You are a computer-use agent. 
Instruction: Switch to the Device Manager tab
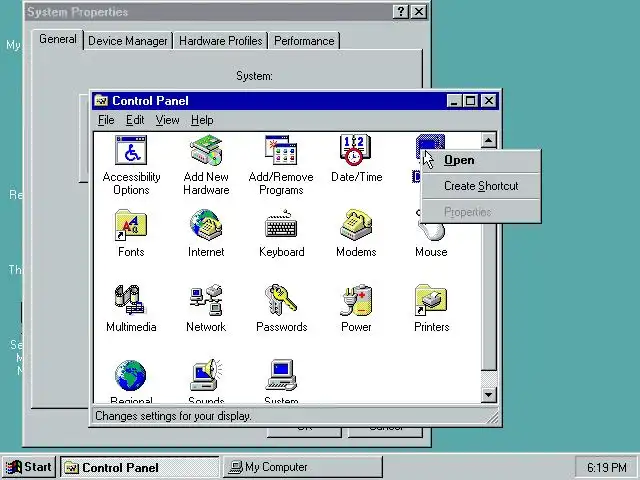128,41
